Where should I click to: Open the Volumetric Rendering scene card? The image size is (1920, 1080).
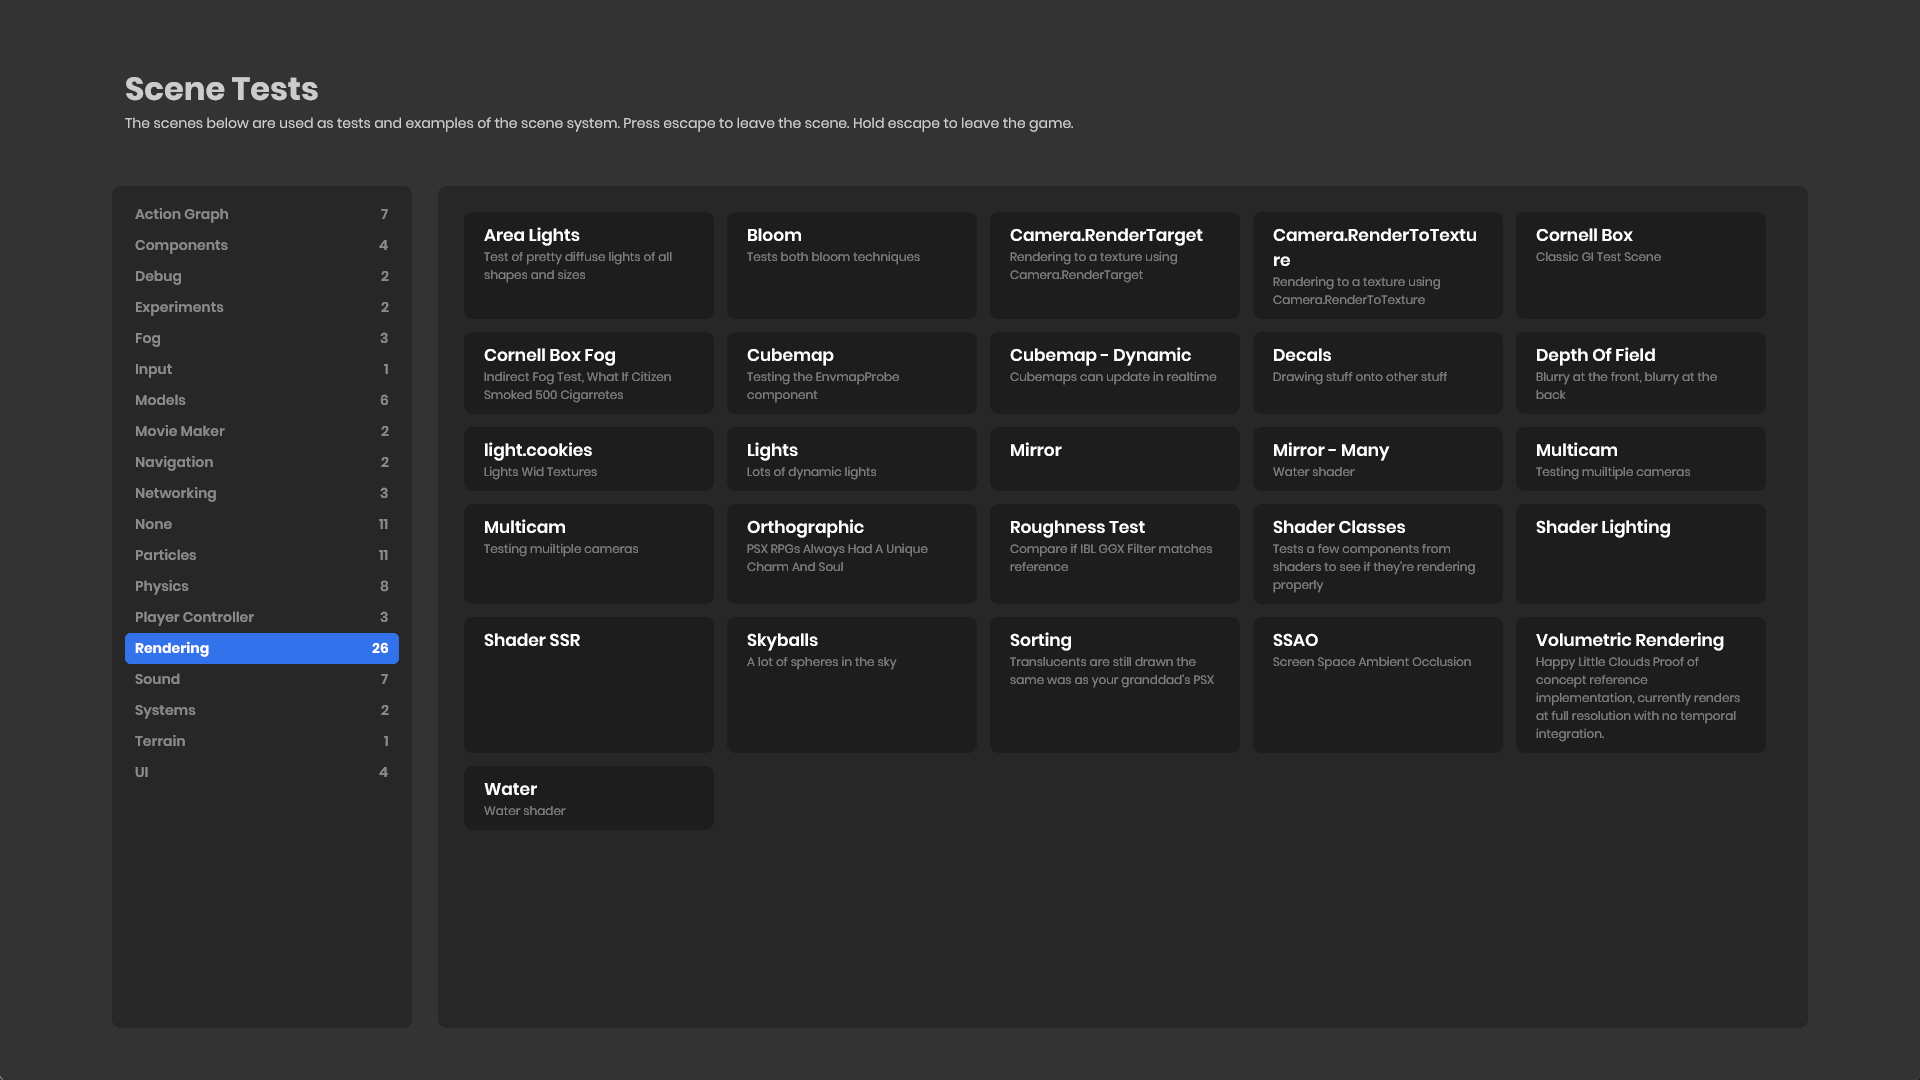coord(1640,684)
